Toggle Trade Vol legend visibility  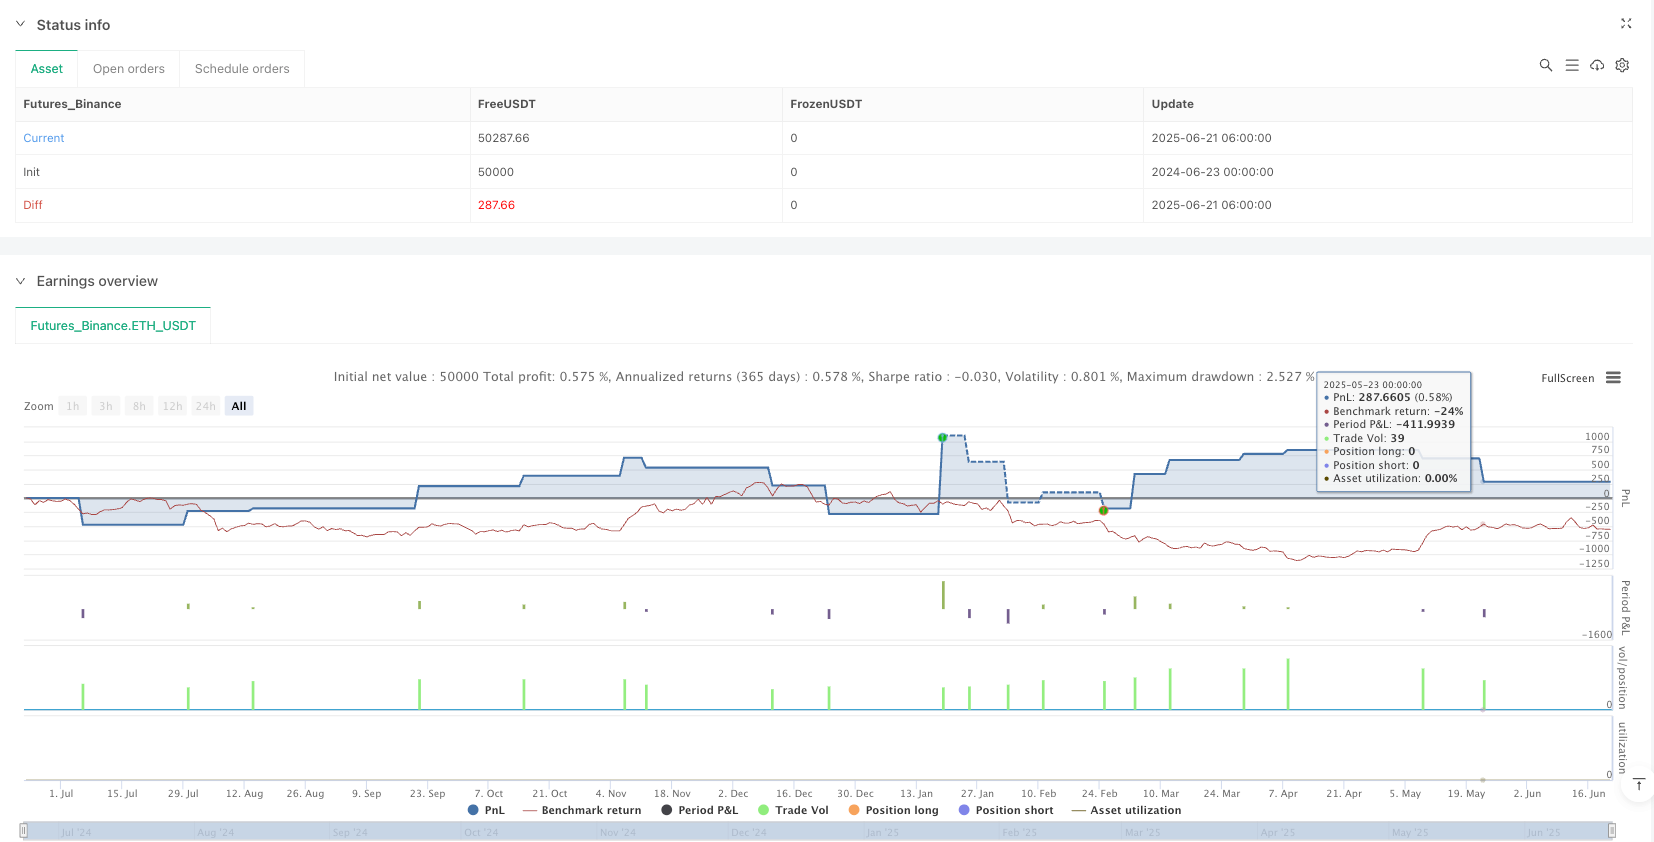(793, 810)
